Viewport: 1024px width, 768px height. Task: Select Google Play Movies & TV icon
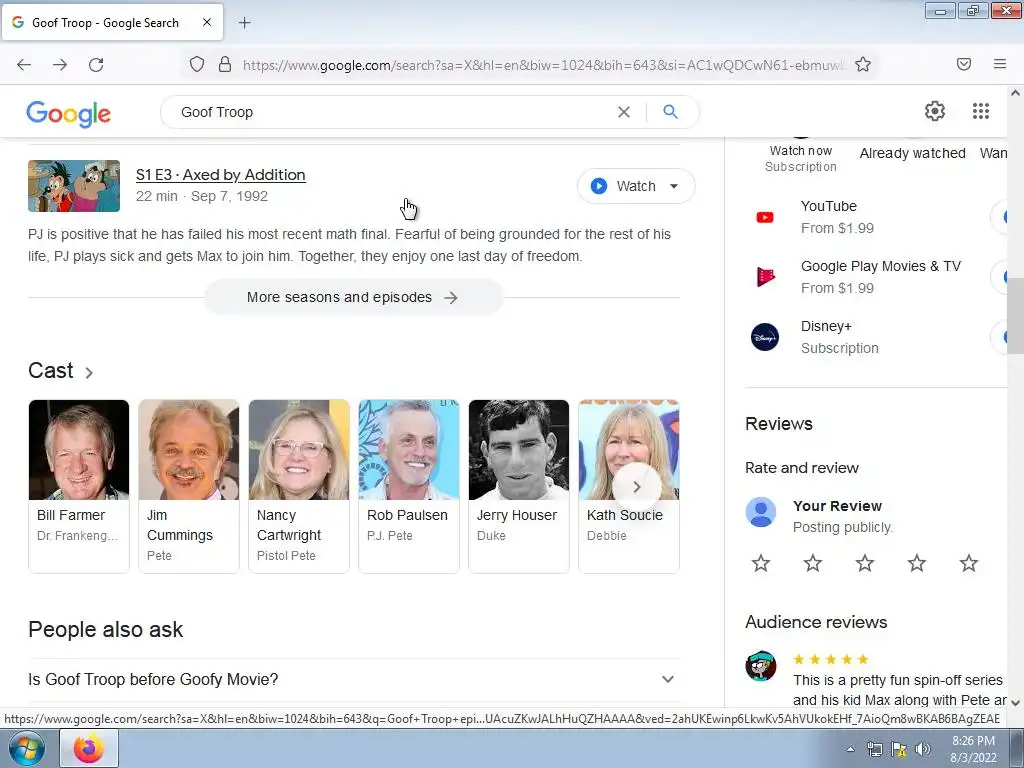[765, 277]
